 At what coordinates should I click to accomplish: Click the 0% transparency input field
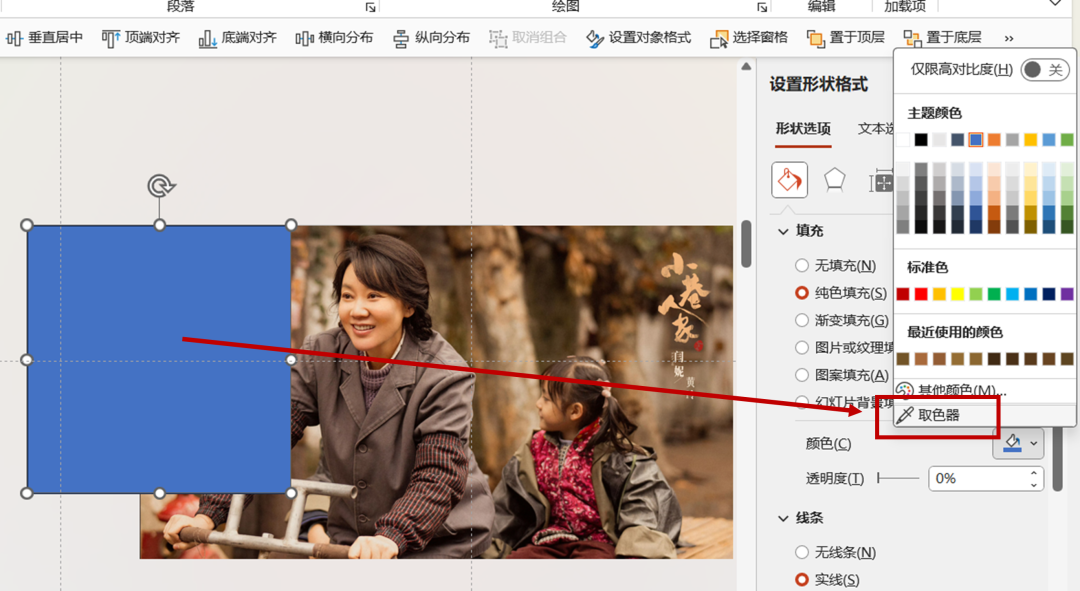(x=978, y=478)
